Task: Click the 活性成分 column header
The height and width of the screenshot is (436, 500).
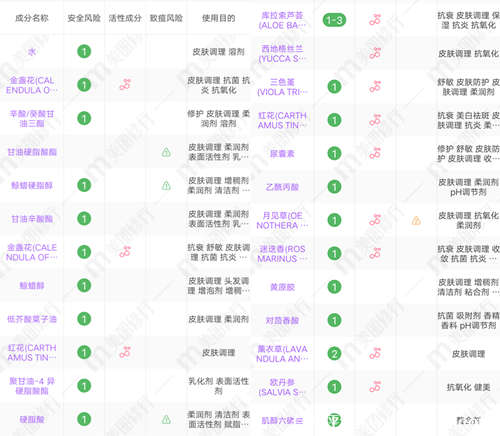Action: coord(125,18)
